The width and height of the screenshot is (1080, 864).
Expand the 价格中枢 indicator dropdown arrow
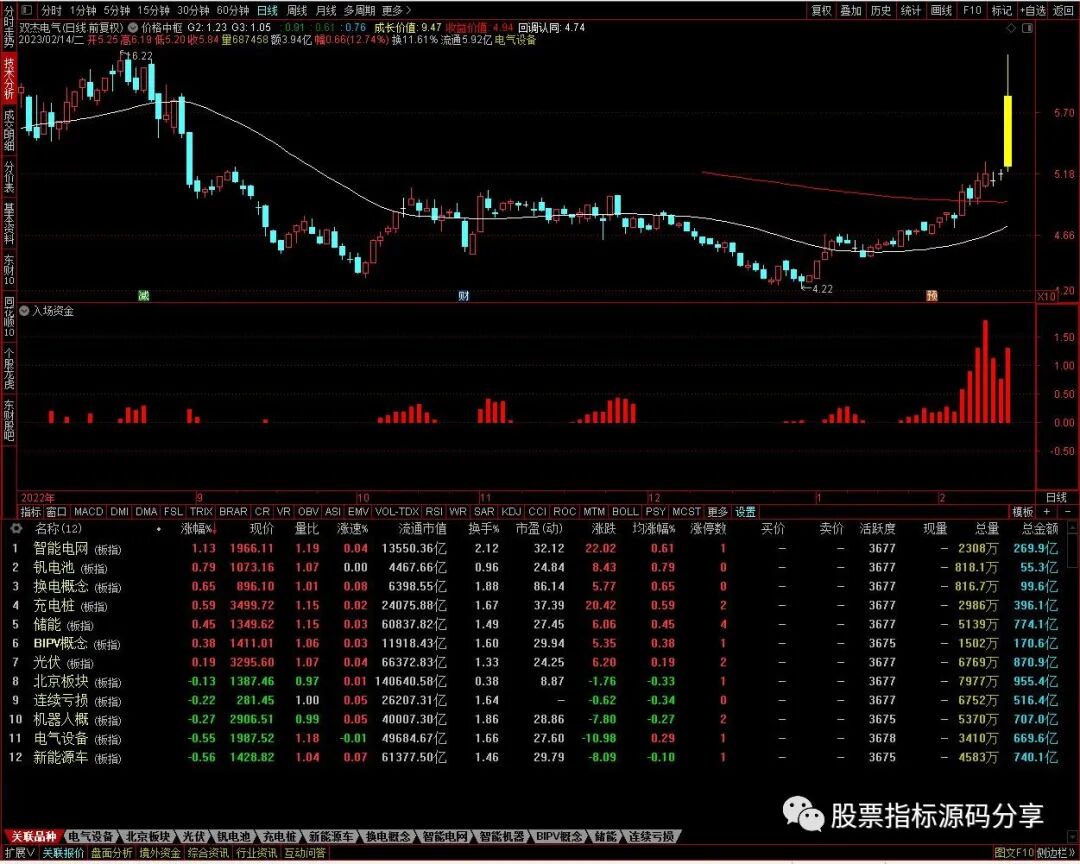tap(133, 28)
